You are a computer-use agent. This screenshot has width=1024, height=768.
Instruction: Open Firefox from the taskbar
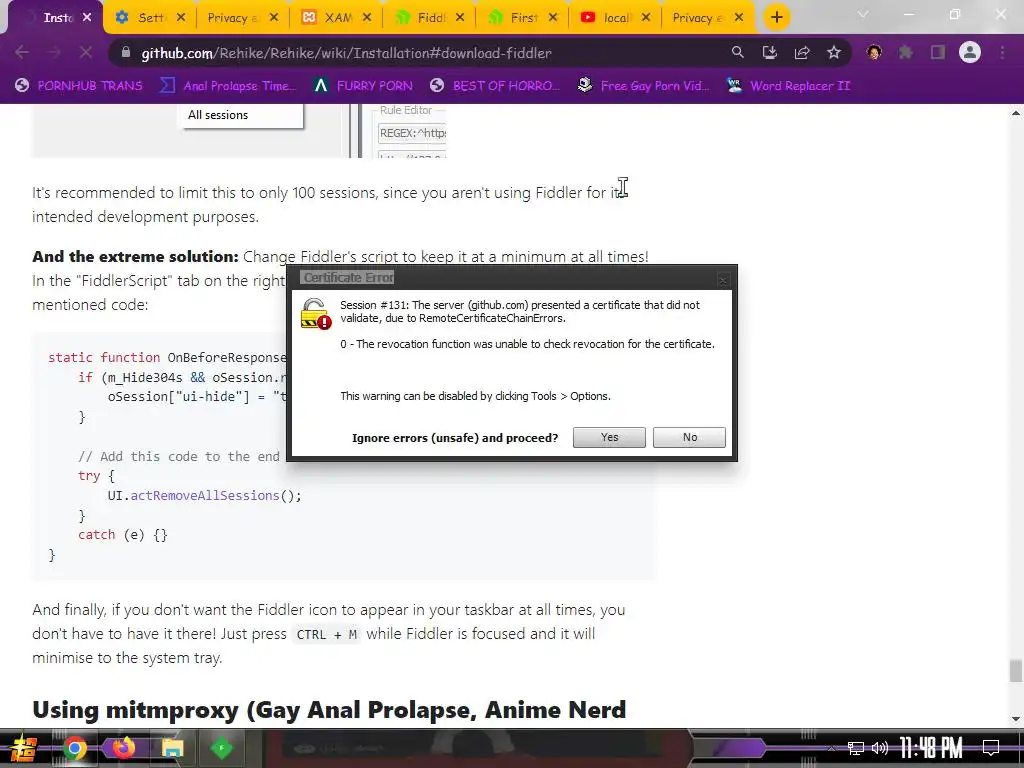[123, 748]
